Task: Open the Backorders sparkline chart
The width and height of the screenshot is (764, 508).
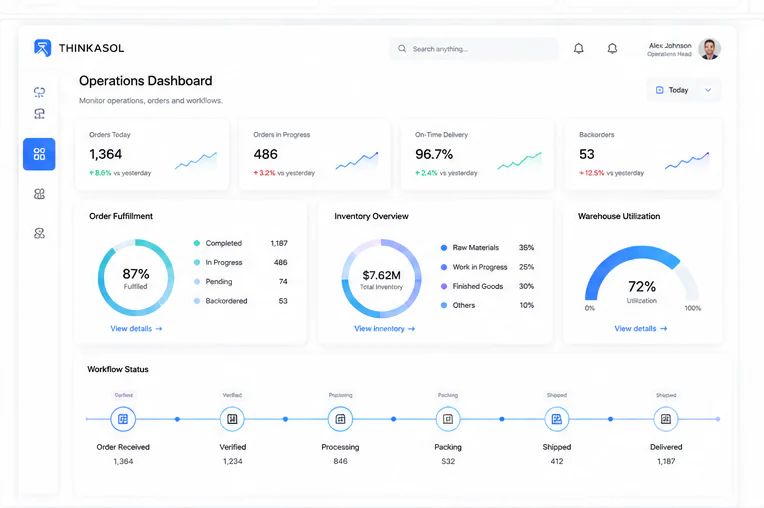Action: tap(687, 161)
